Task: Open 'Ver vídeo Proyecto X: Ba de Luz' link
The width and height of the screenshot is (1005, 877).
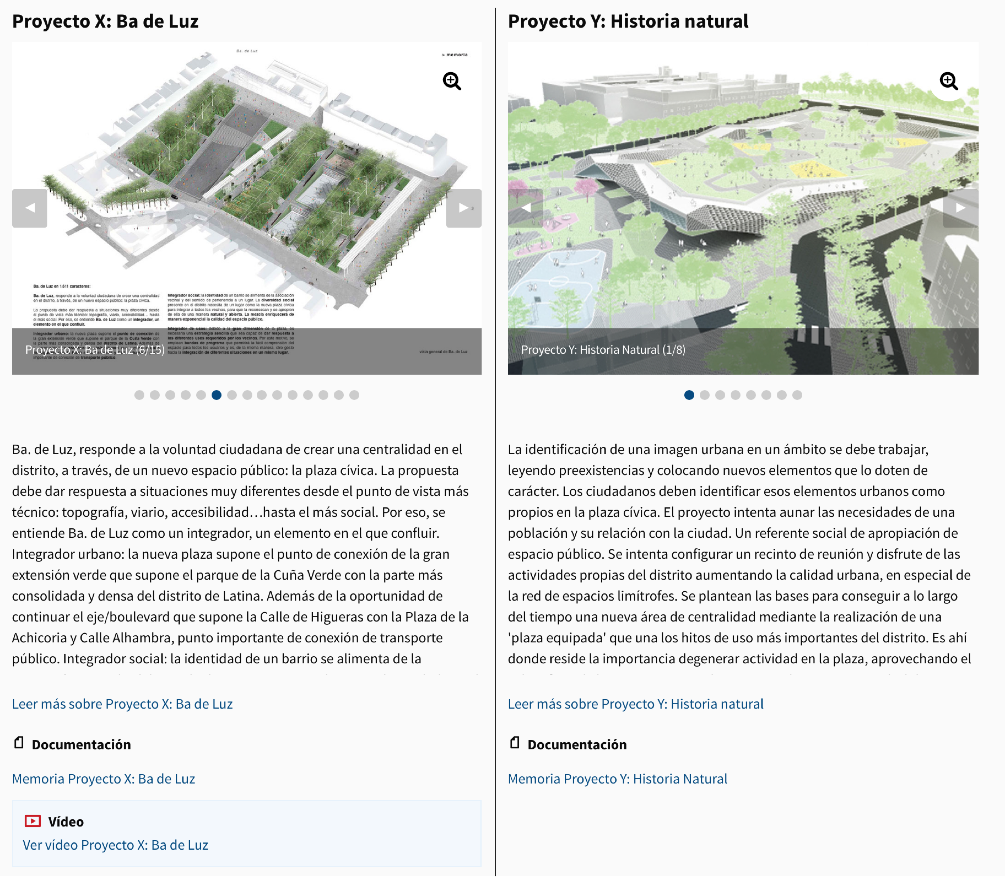Action: pyautogui.click(x=115, y=845)
